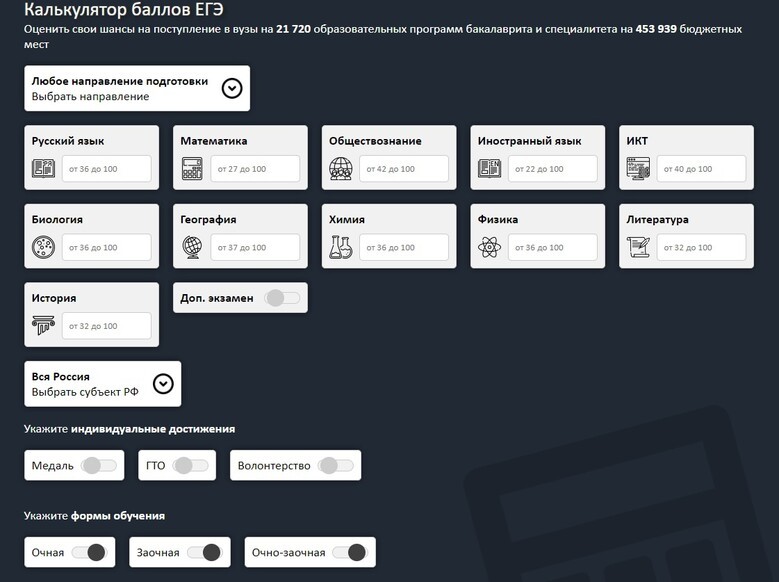Turn on the ГТО toggle
This screenshot has height=582, width=779.
point(191,466)
